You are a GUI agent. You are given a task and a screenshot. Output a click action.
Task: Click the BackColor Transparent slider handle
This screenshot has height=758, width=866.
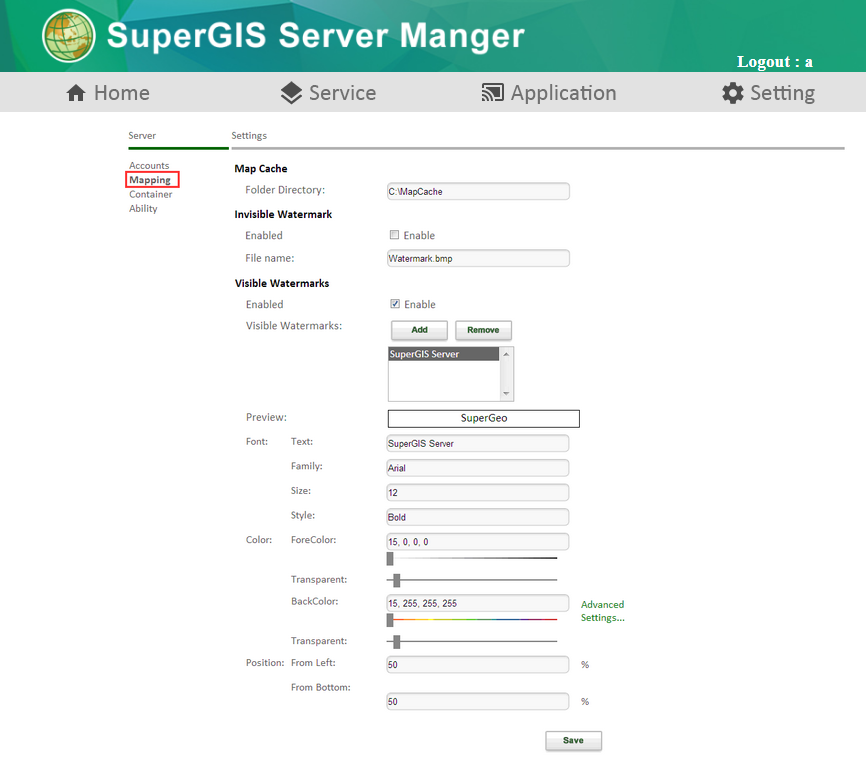pyautogui.click(x=397, y=641)
